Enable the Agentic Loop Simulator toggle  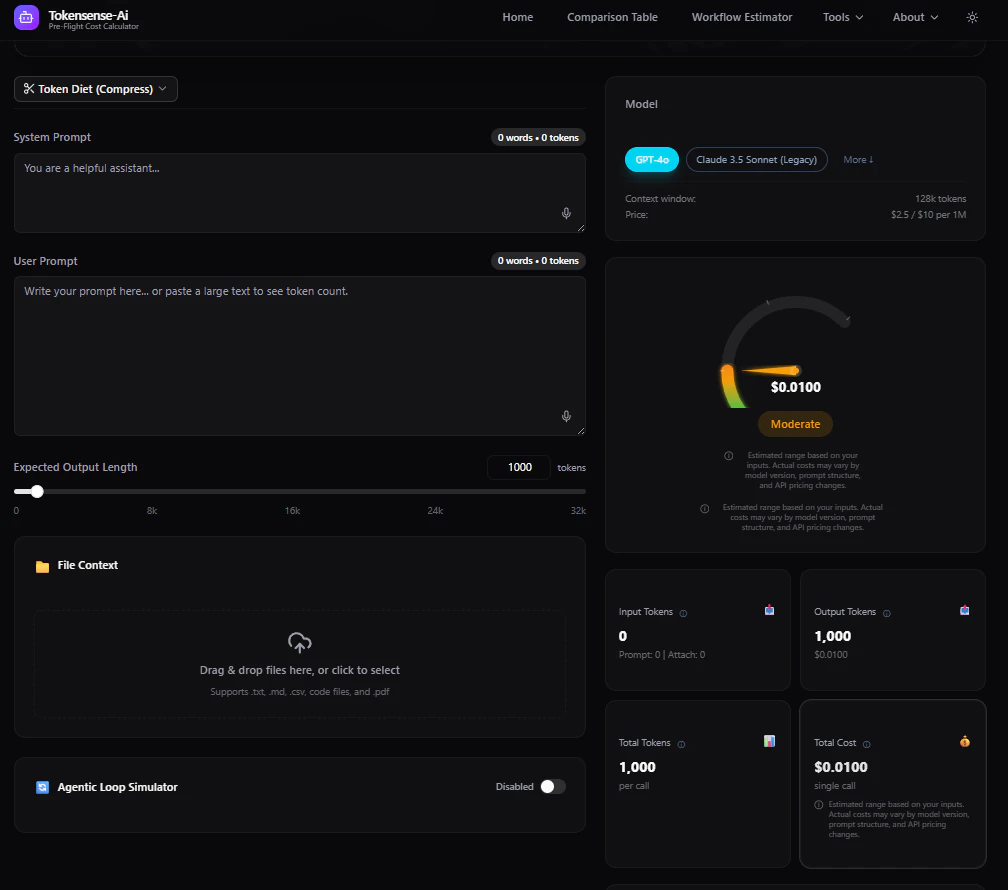point(553,786)
